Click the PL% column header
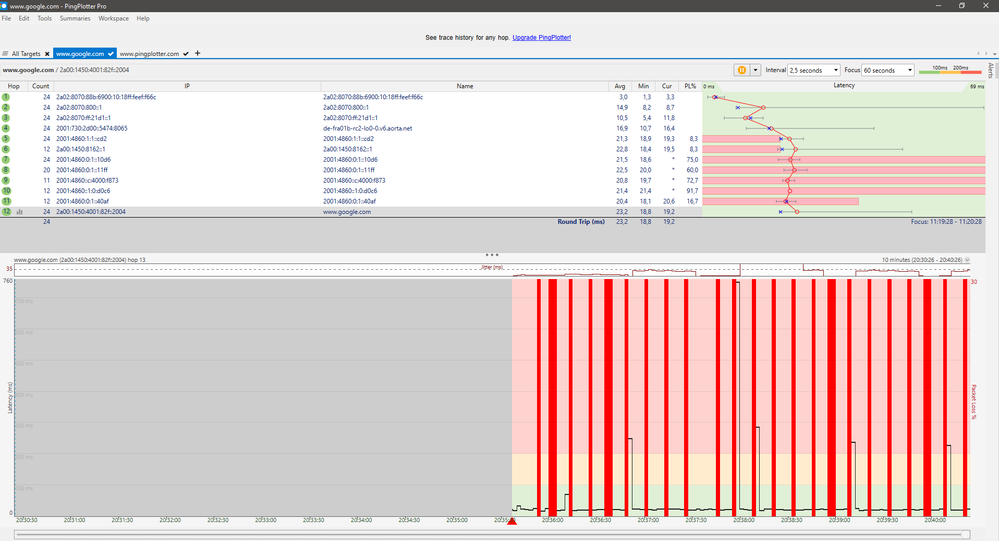 (x=691, y=87)
